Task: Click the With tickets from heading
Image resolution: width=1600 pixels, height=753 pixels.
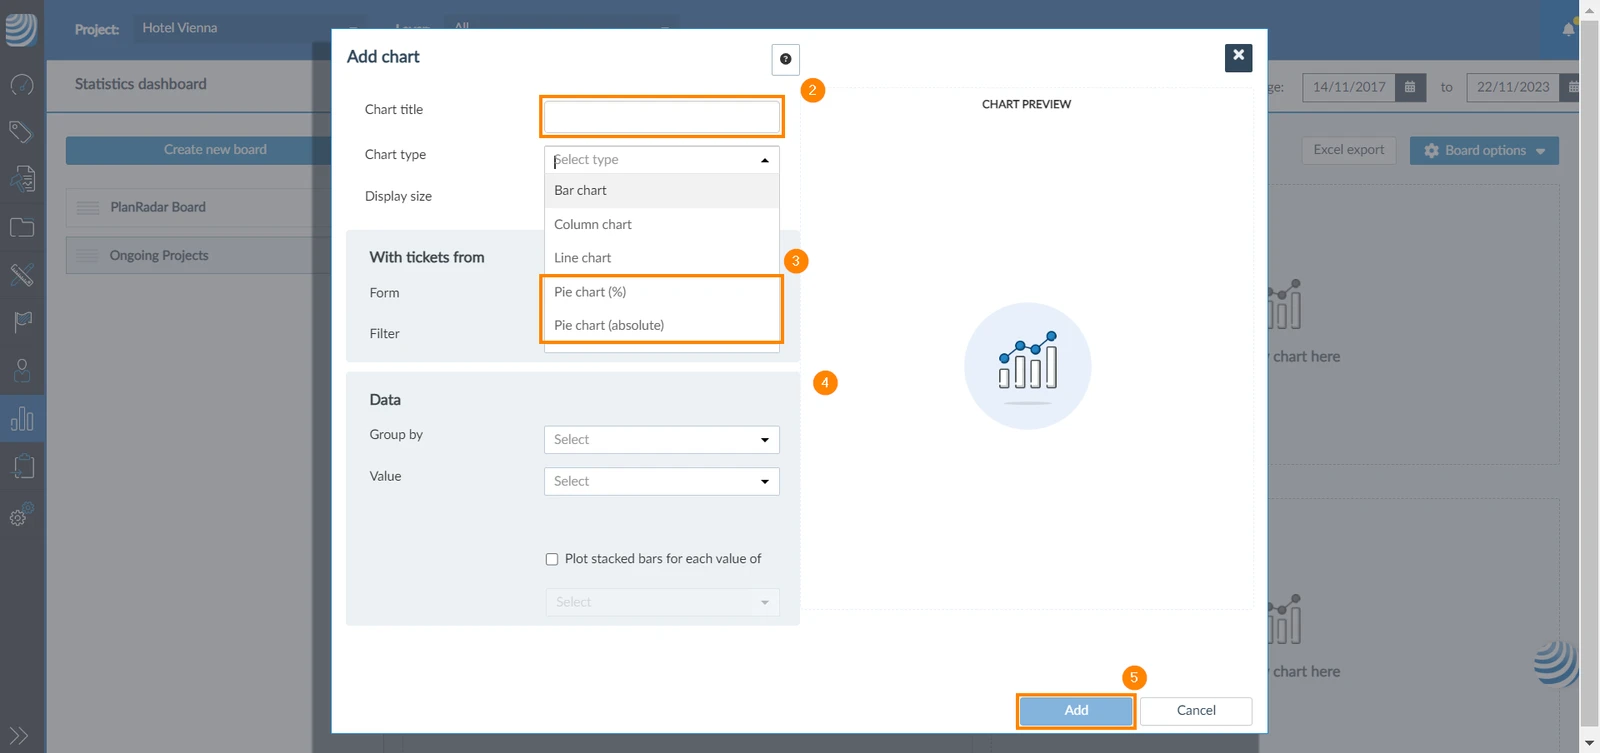Action: [427, 257]
